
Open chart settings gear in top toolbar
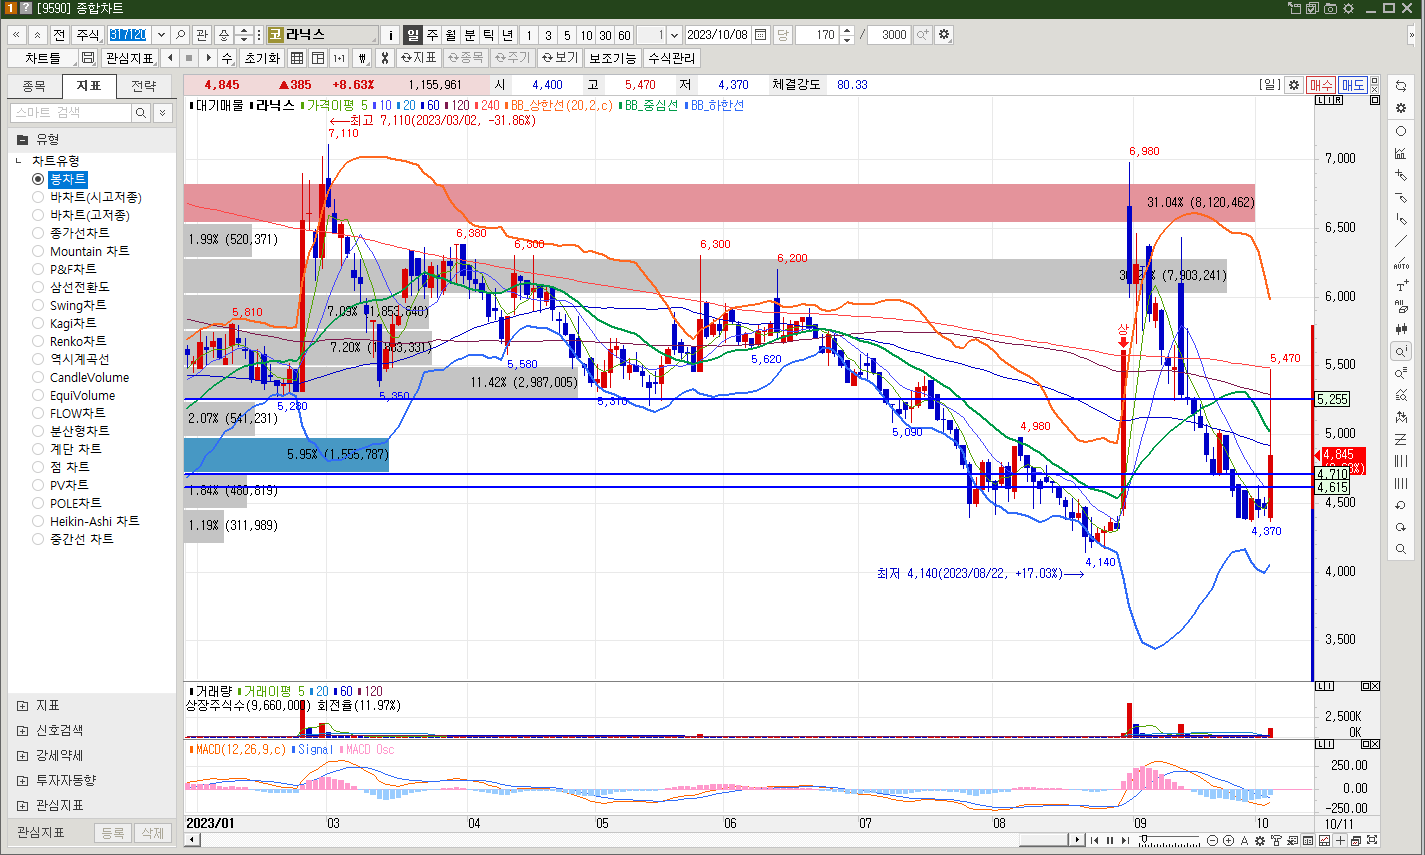click(944, 35)
